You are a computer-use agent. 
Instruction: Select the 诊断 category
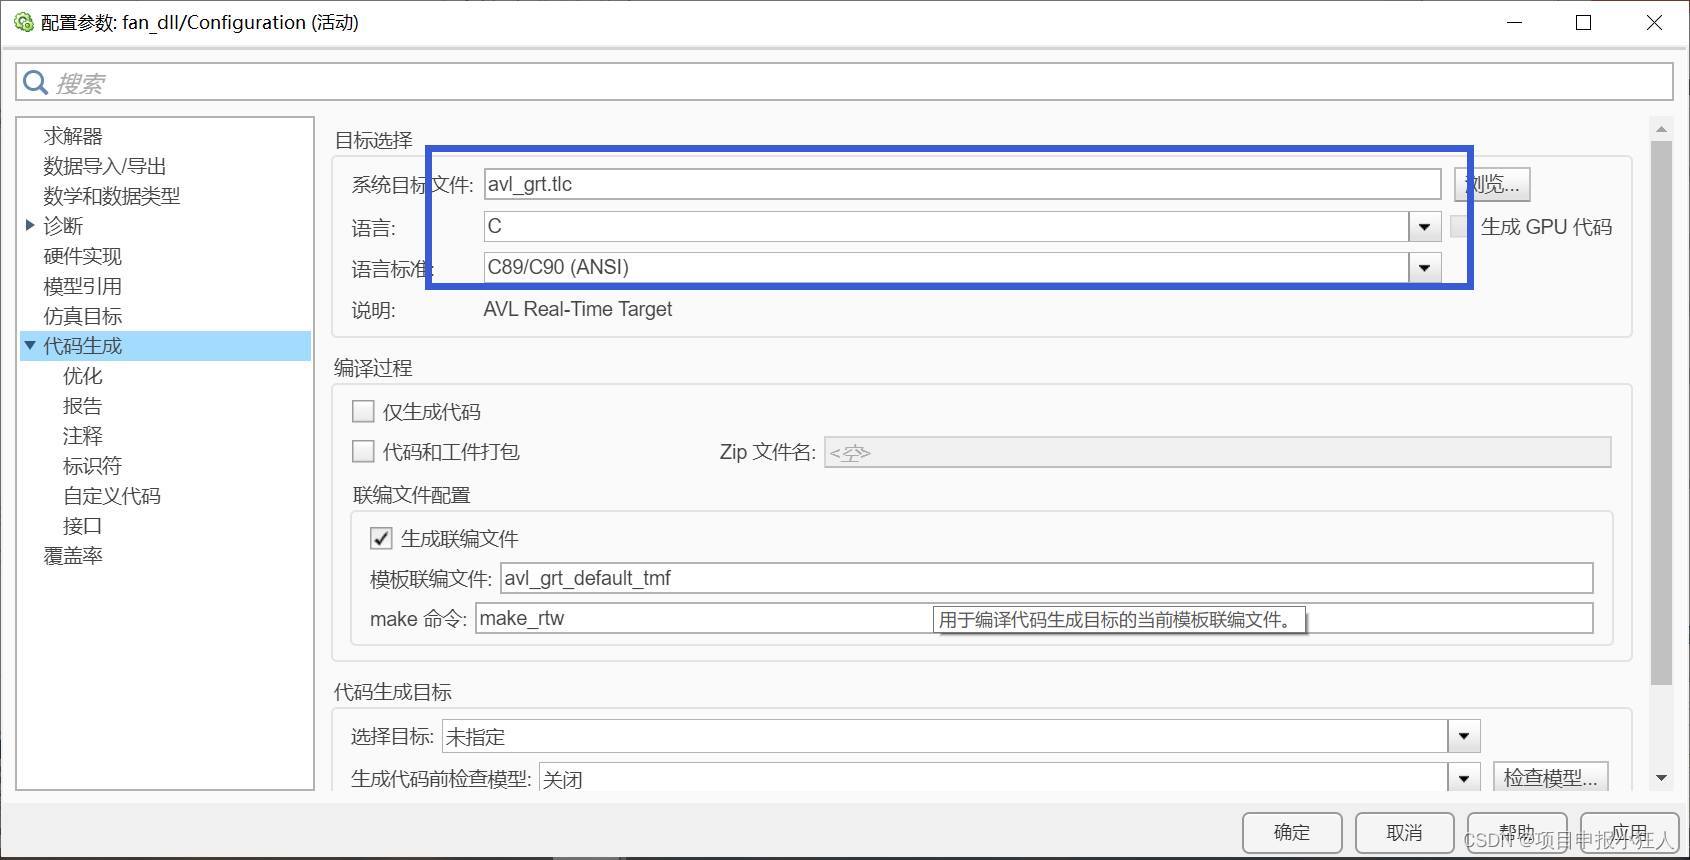coord(63,226)
